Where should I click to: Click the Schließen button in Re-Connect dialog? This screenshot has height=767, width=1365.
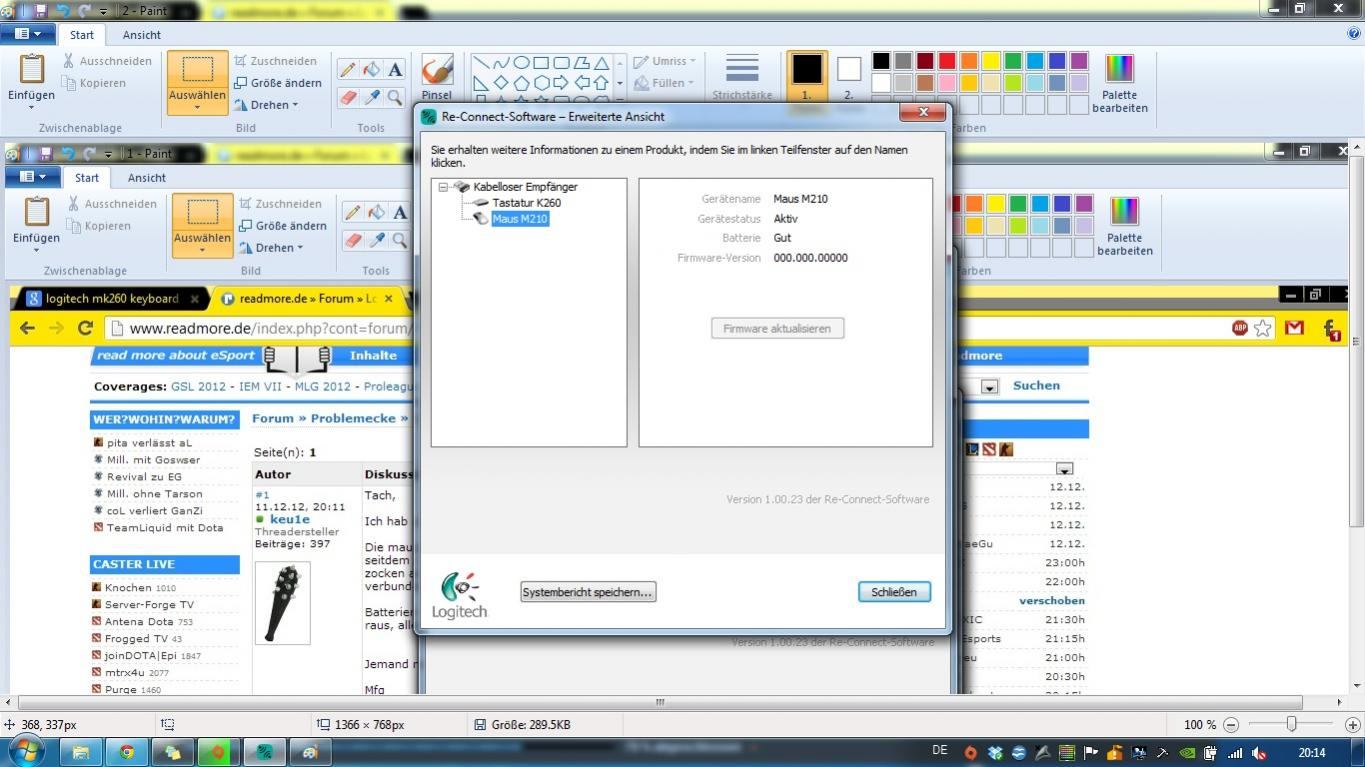[x=894, y=592]
